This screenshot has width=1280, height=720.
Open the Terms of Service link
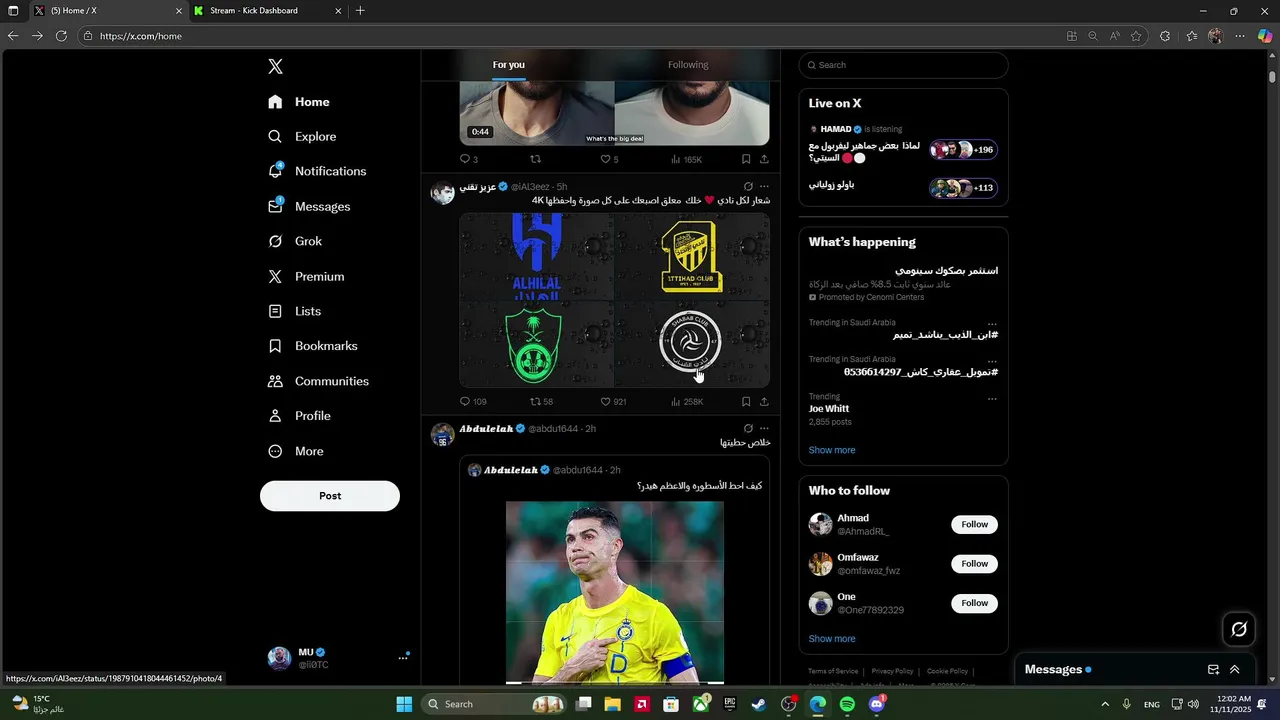(x=833, y=671)
